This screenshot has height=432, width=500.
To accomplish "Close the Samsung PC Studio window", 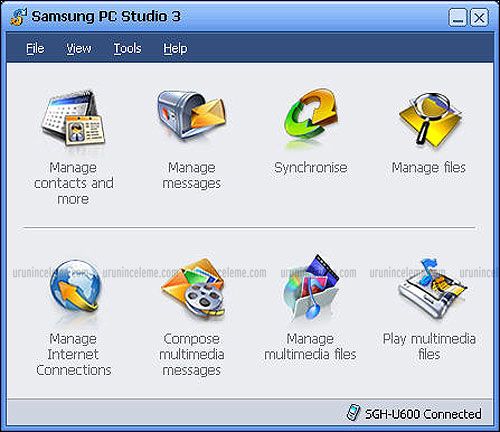I will 479,17.
